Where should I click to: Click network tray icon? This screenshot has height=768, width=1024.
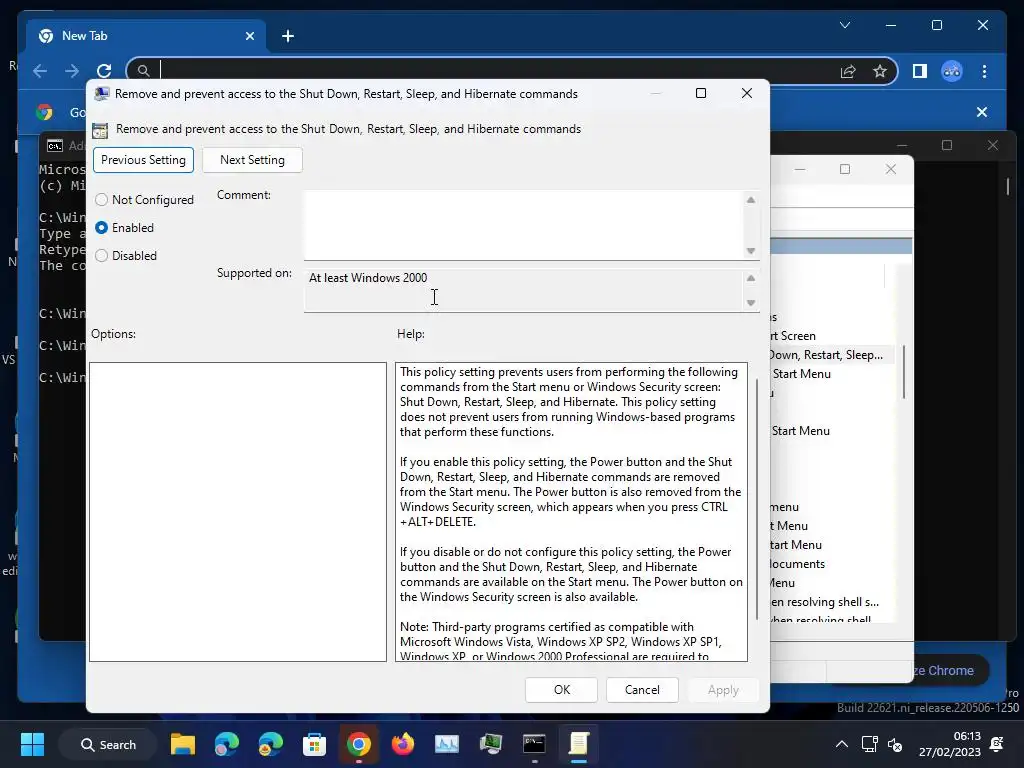click(869, 744)
